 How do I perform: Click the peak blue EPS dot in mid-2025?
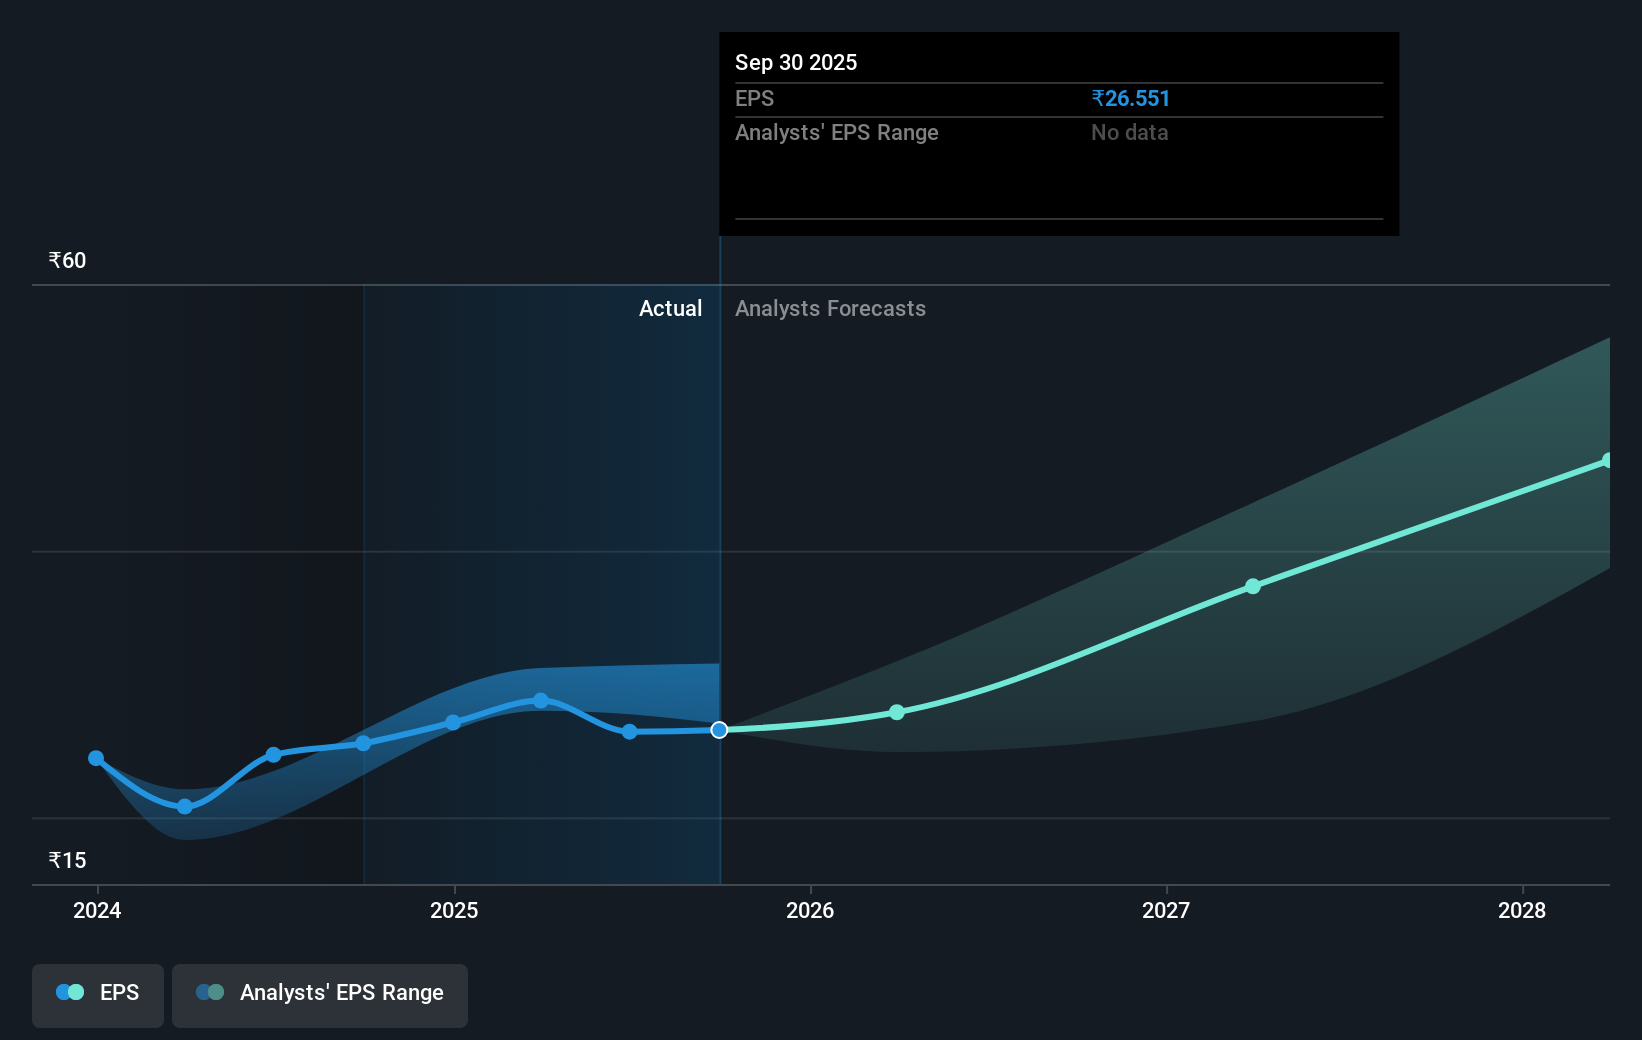[x=541, y=700]
